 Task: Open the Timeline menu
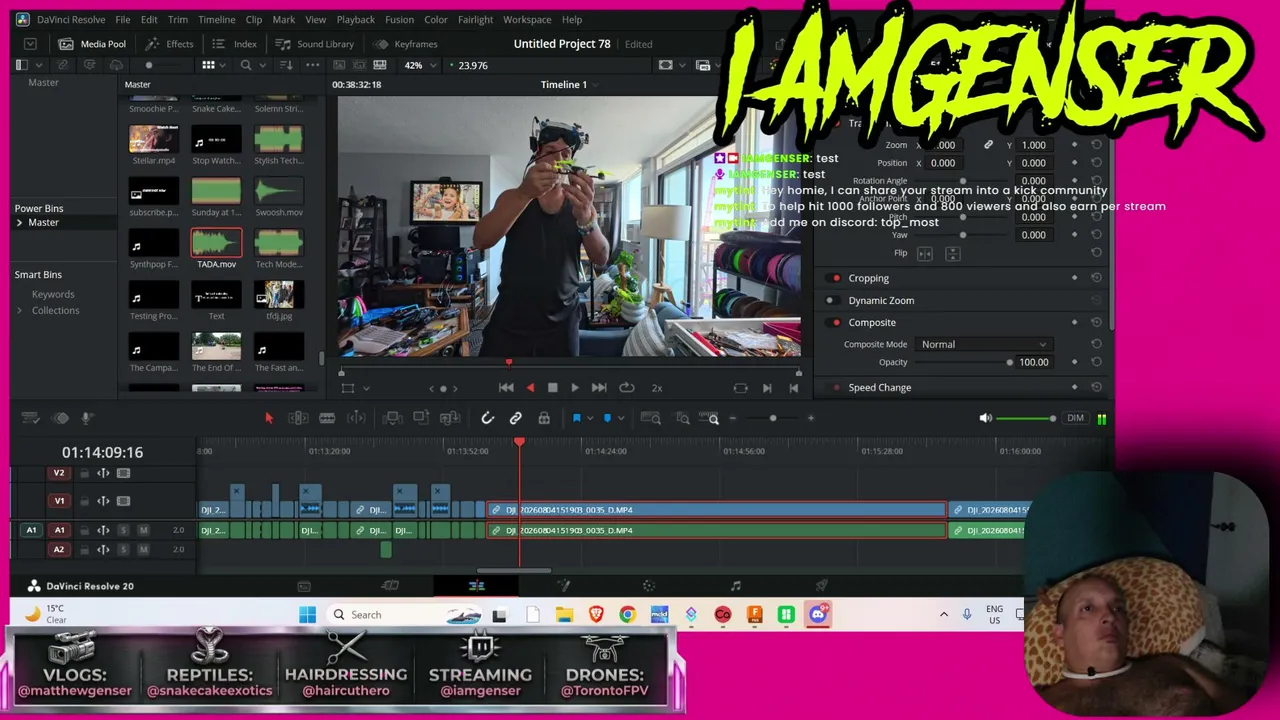(x=216, y=19)
